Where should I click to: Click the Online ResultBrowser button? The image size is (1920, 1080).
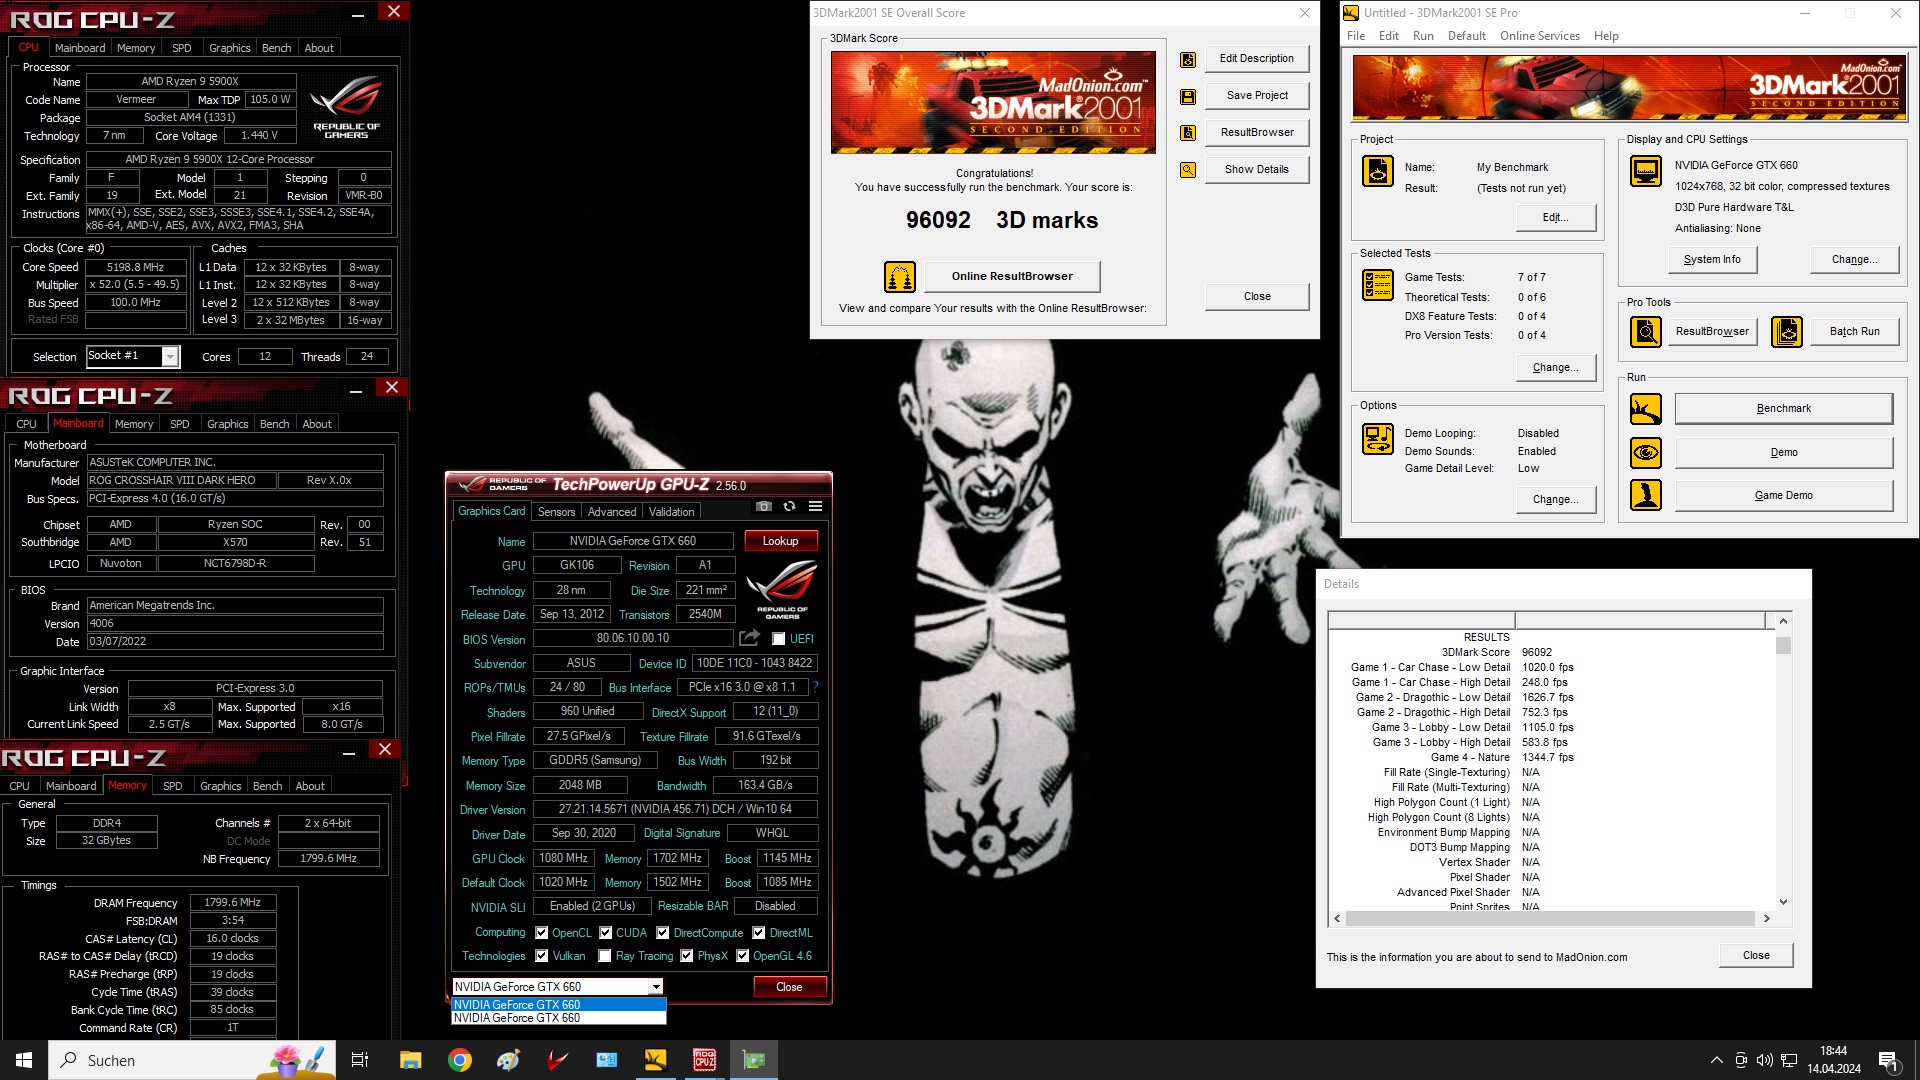pyautogui.click(x=1012, y=276)
